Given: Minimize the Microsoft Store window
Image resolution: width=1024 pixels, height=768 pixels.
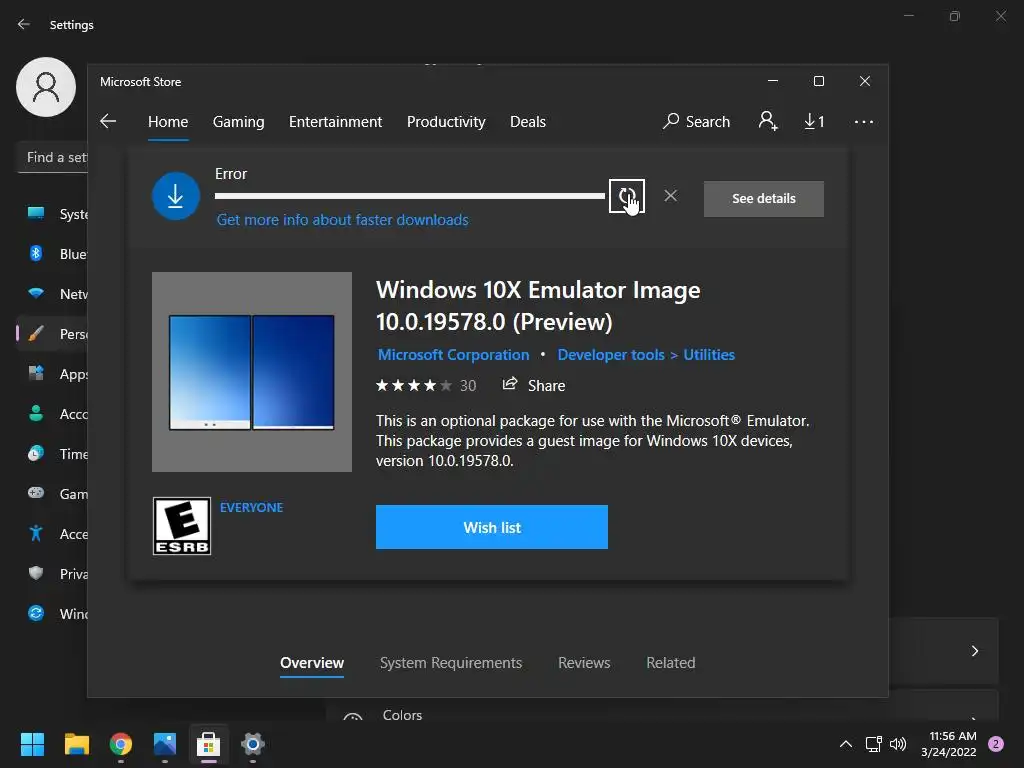Looking at the screenshot, I should click(x=773, y=81).
